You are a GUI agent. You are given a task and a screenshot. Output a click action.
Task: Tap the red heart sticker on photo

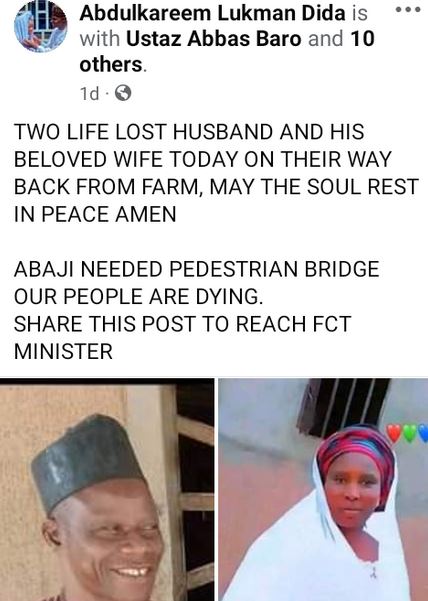[x=393, y=432]
